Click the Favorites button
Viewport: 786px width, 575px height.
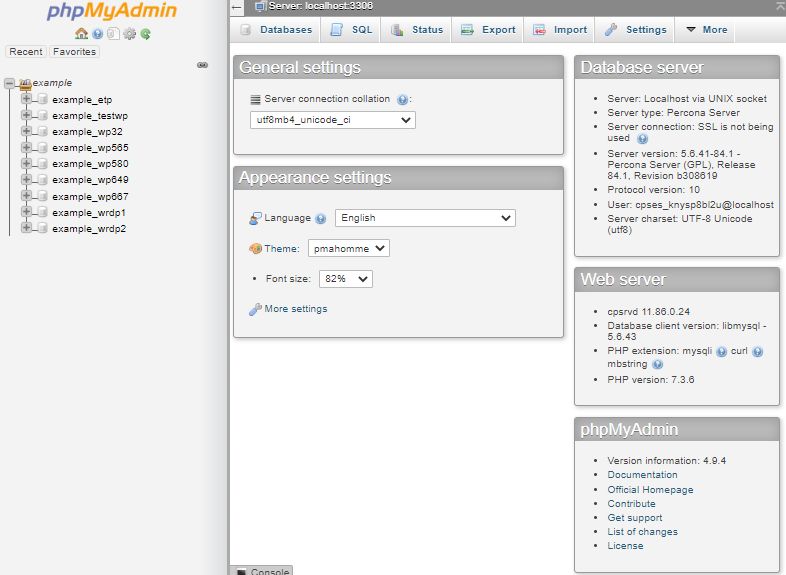point(74,52)
